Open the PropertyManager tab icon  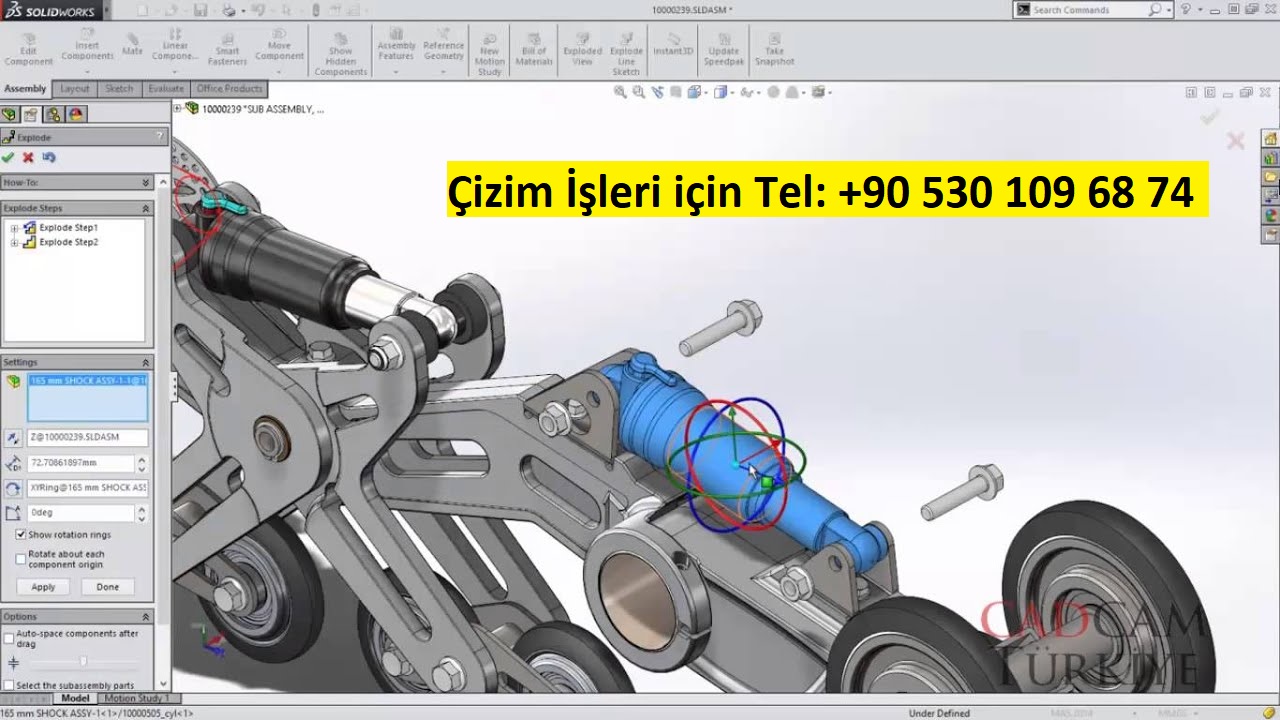point(31,114)
